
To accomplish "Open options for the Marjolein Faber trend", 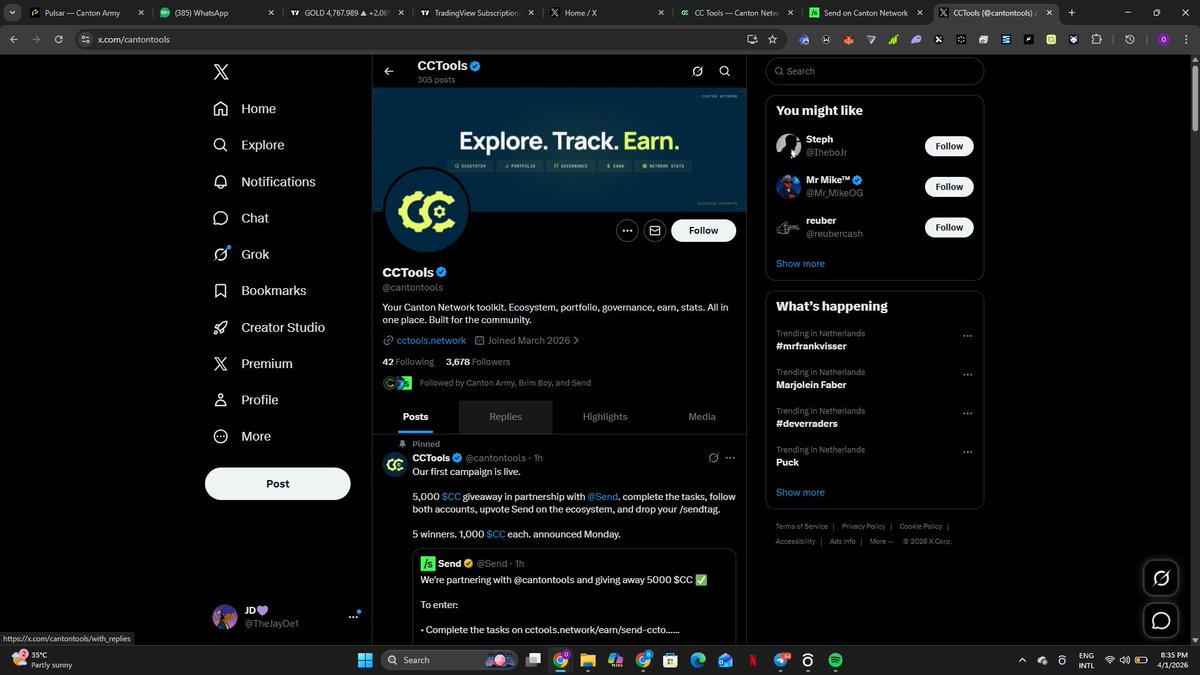I will (967, 375).
